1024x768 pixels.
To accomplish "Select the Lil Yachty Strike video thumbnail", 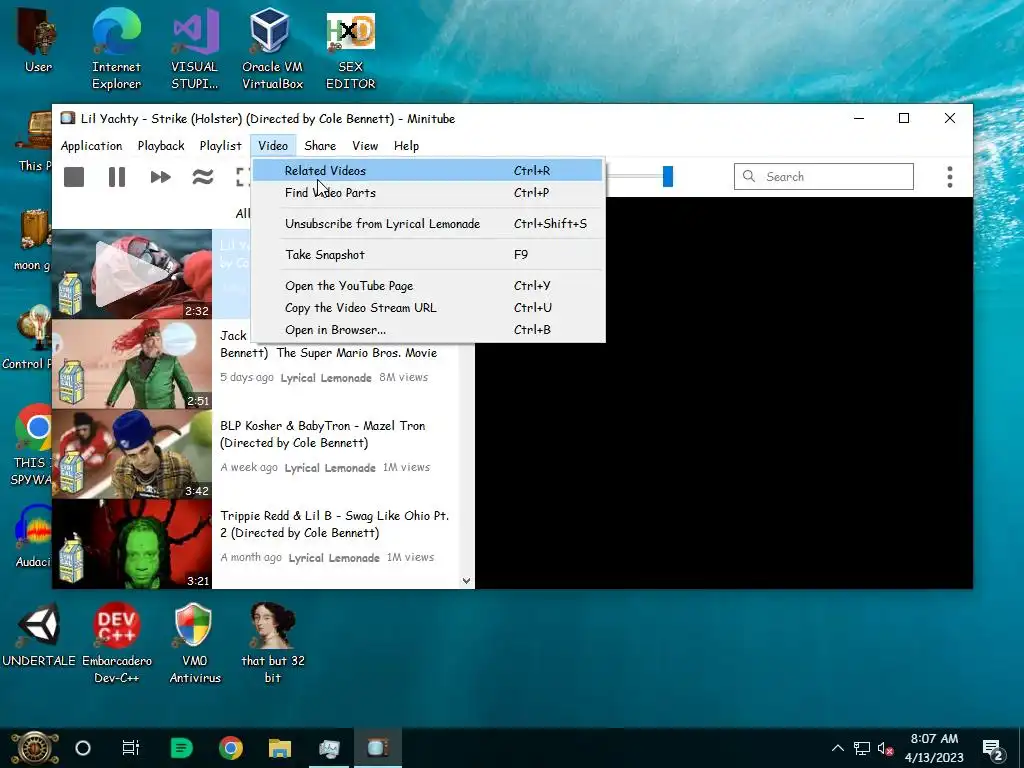I will tap(132, 274).
